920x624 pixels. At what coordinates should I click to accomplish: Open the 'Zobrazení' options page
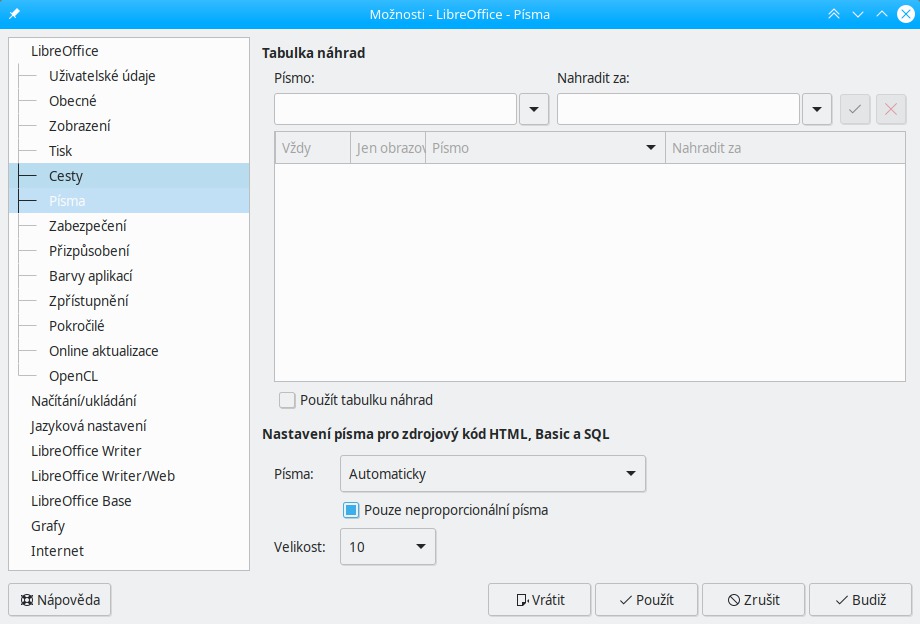pos(80,126)
